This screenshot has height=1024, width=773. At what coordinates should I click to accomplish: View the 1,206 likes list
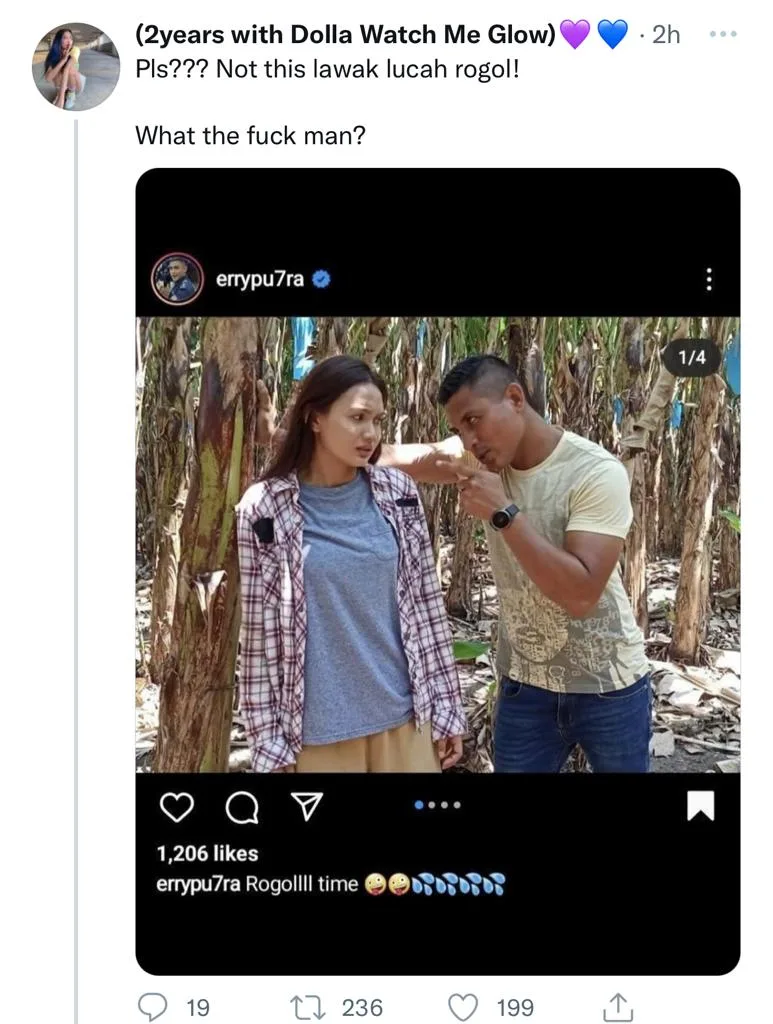coord(207,853)
